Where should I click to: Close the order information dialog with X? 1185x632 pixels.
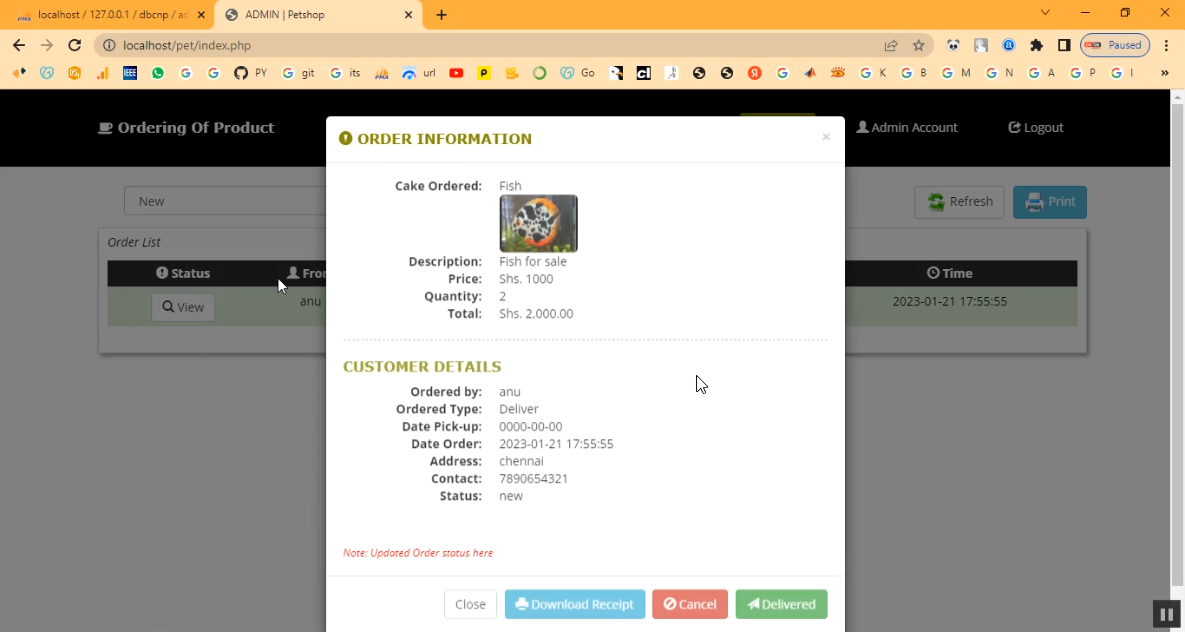[825, 137]
